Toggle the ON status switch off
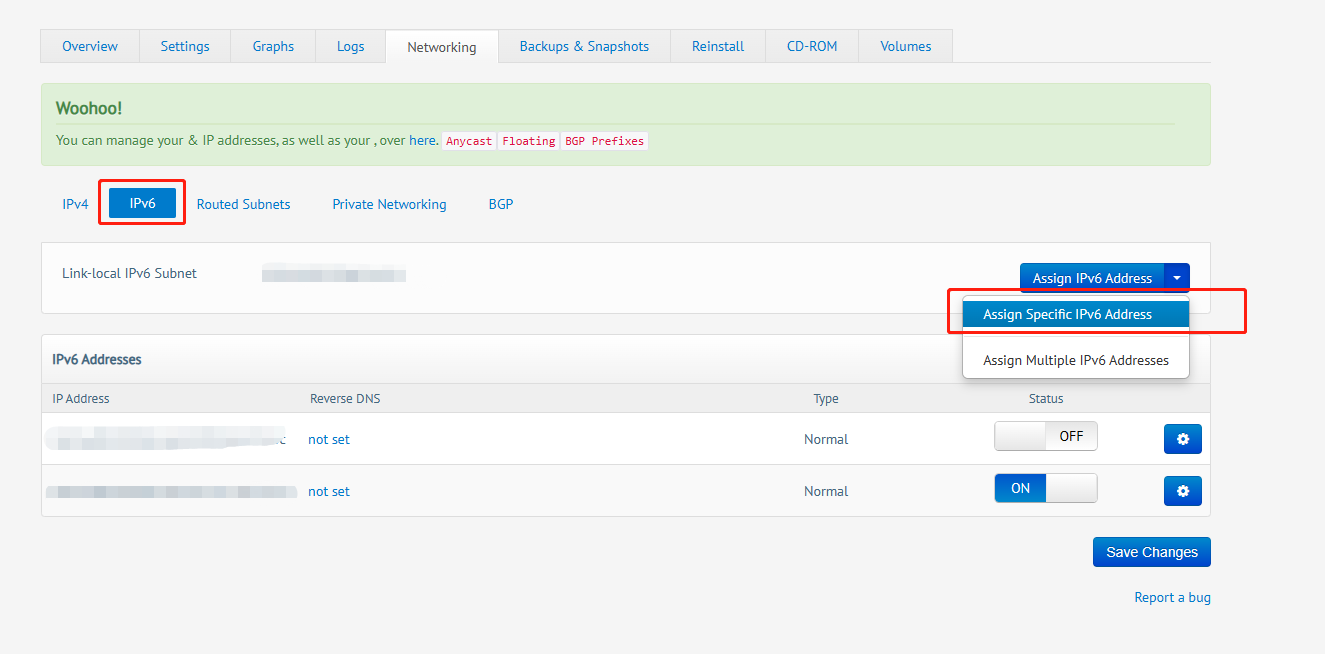1325x654 pixels. (x=1045, y=488)
